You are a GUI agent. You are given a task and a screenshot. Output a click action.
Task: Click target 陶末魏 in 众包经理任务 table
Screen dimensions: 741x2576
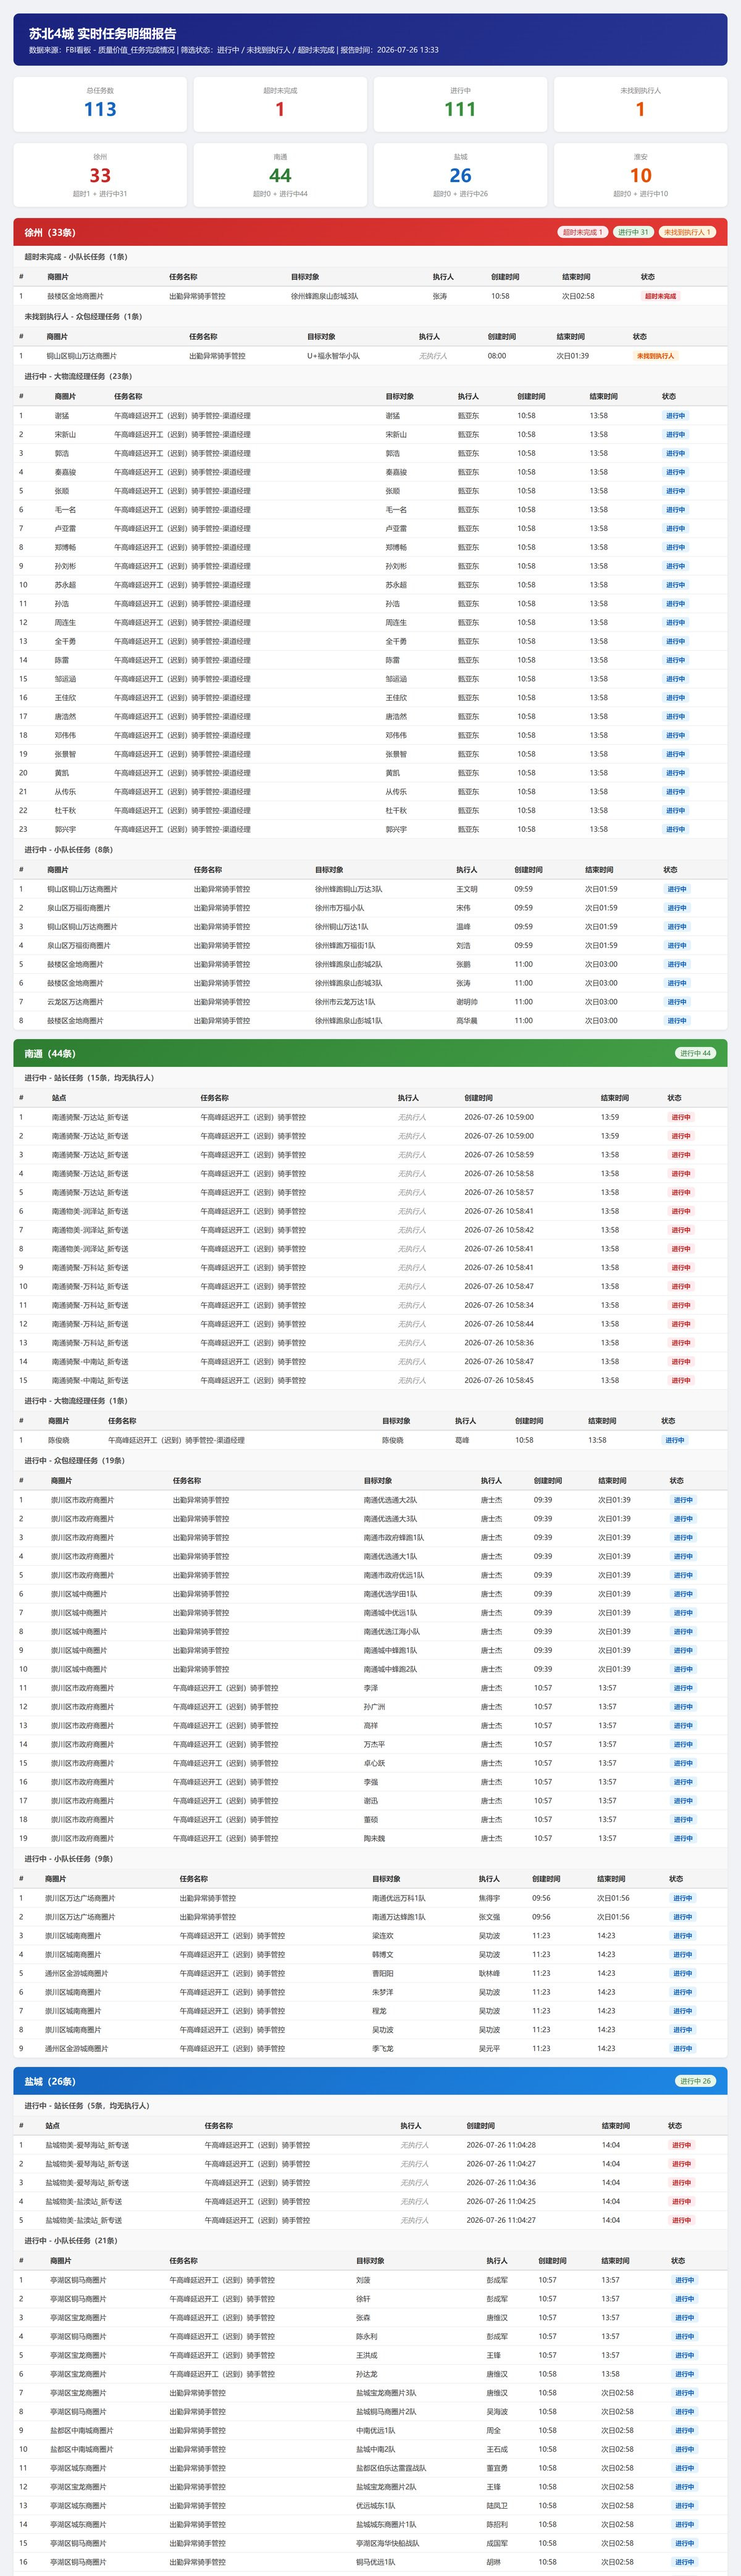[x=374, y=1838]
